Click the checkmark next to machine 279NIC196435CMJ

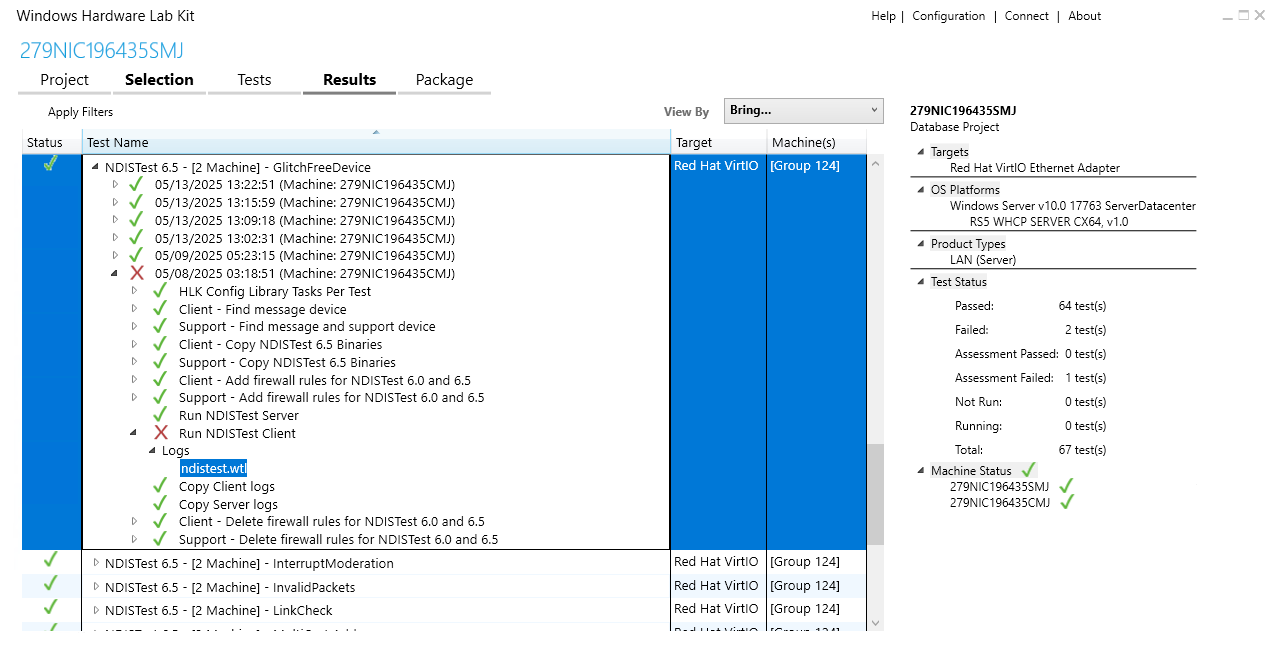1066,502
